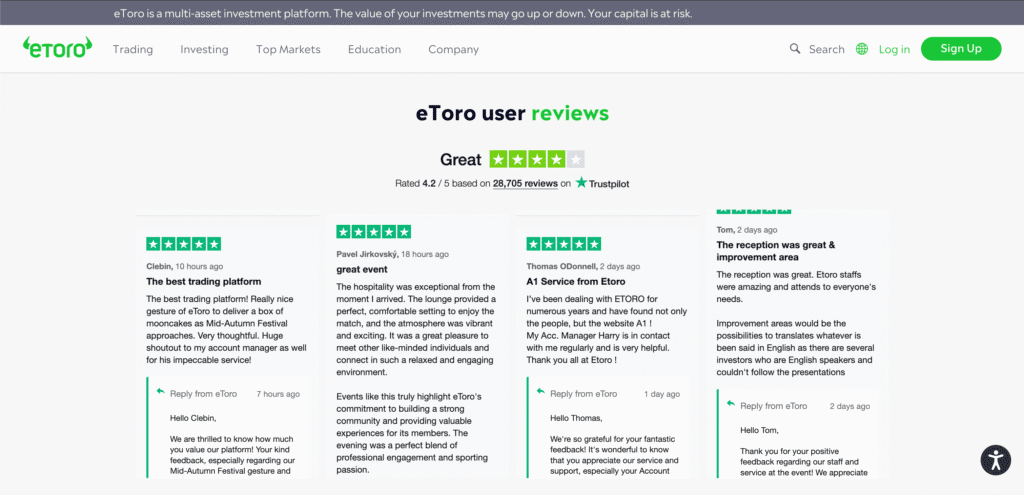The height and width of the screenshot is (495, 1024).
Task: Open the Trading menu
Action: pyautogui.click(x=132, y=49)
